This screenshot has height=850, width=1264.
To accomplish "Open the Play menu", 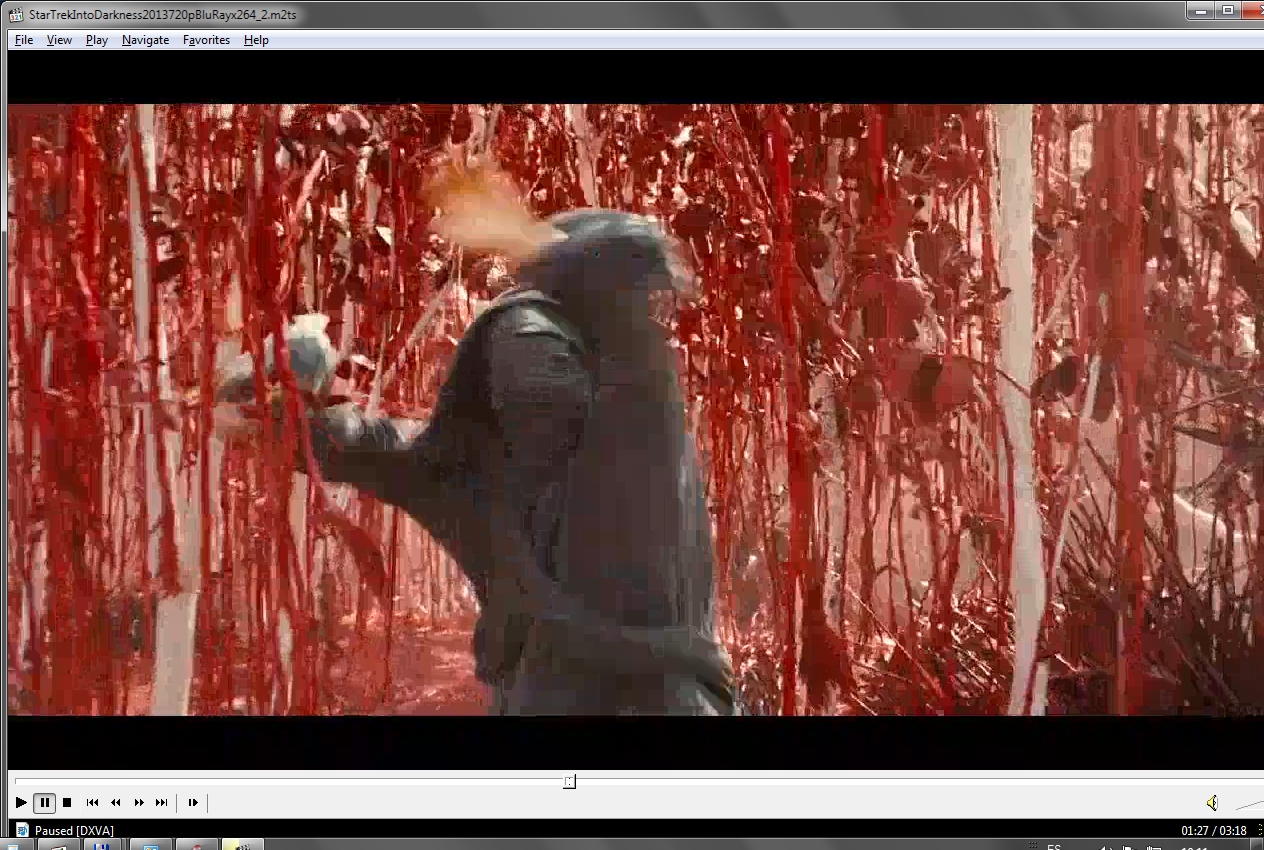I will (97, 40).
